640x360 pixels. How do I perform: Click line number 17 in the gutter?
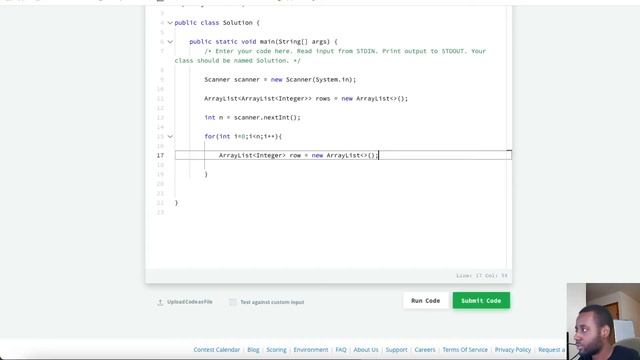click(x=160, y=155)
